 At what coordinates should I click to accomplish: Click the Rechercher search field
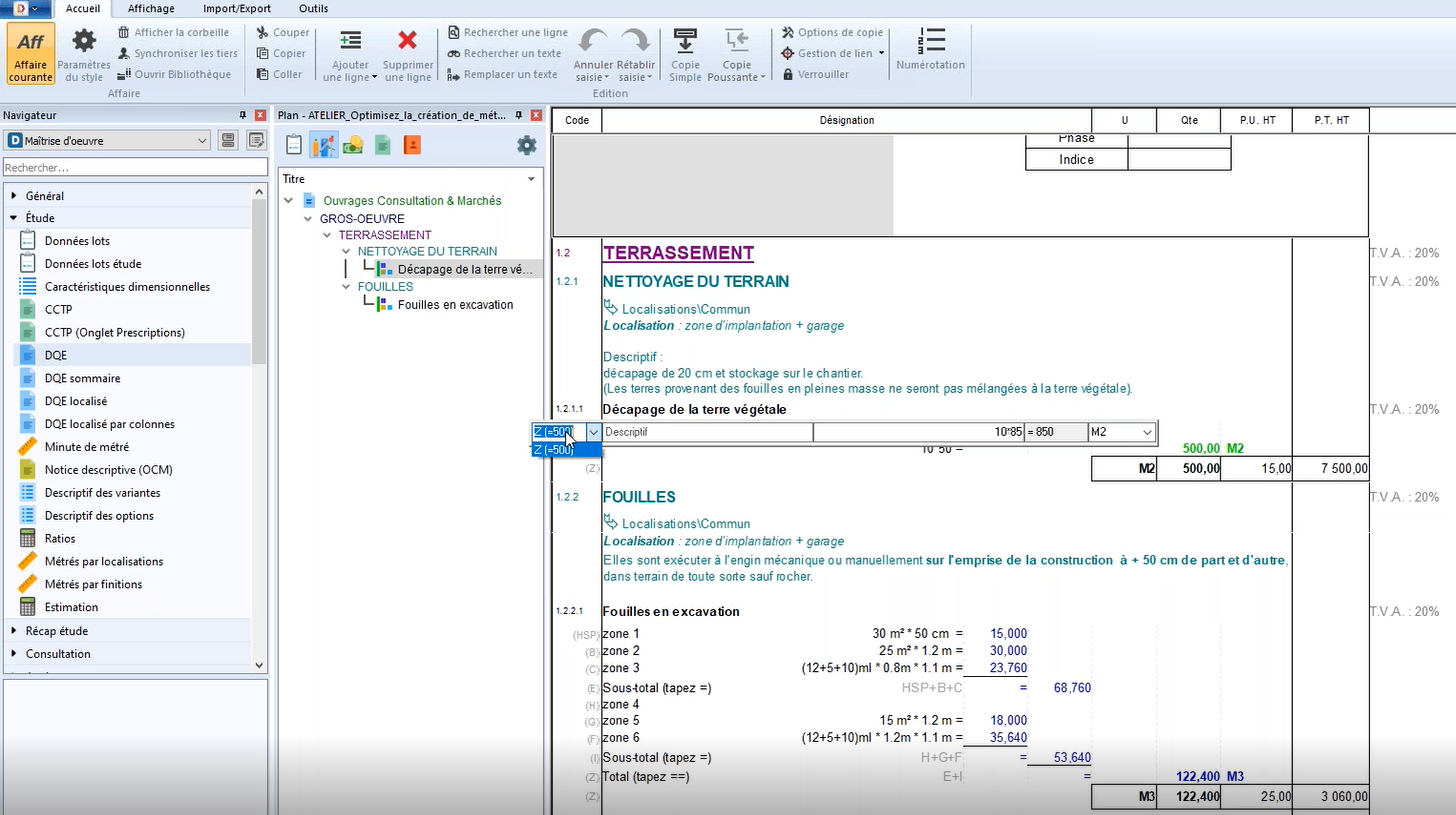coord(136,168)
